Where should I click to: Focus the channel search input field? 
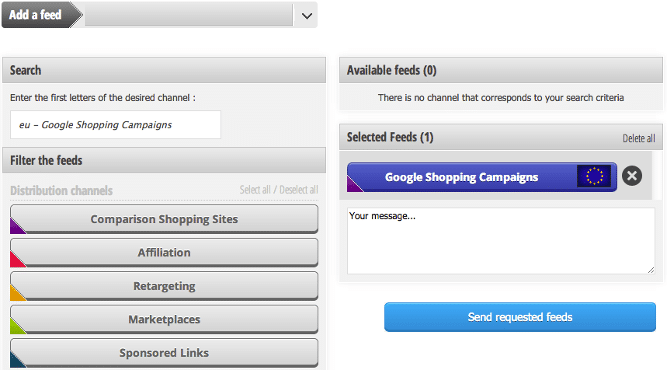pos(115,125)
